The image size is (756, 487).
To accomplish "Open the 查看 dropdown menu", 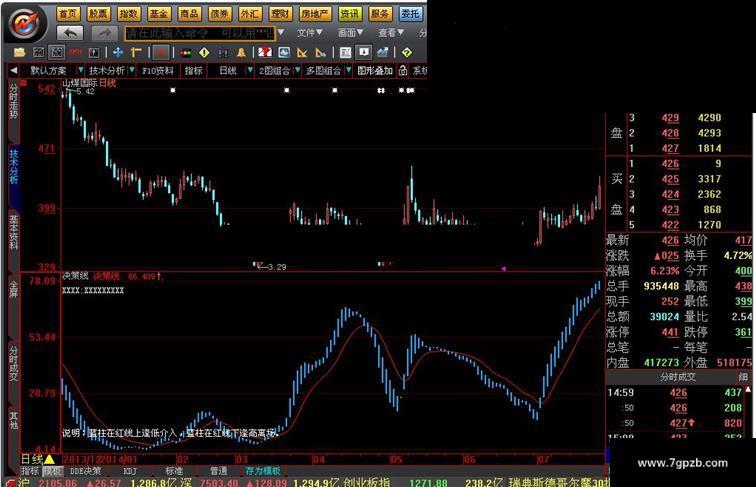I will pos(391,33).
